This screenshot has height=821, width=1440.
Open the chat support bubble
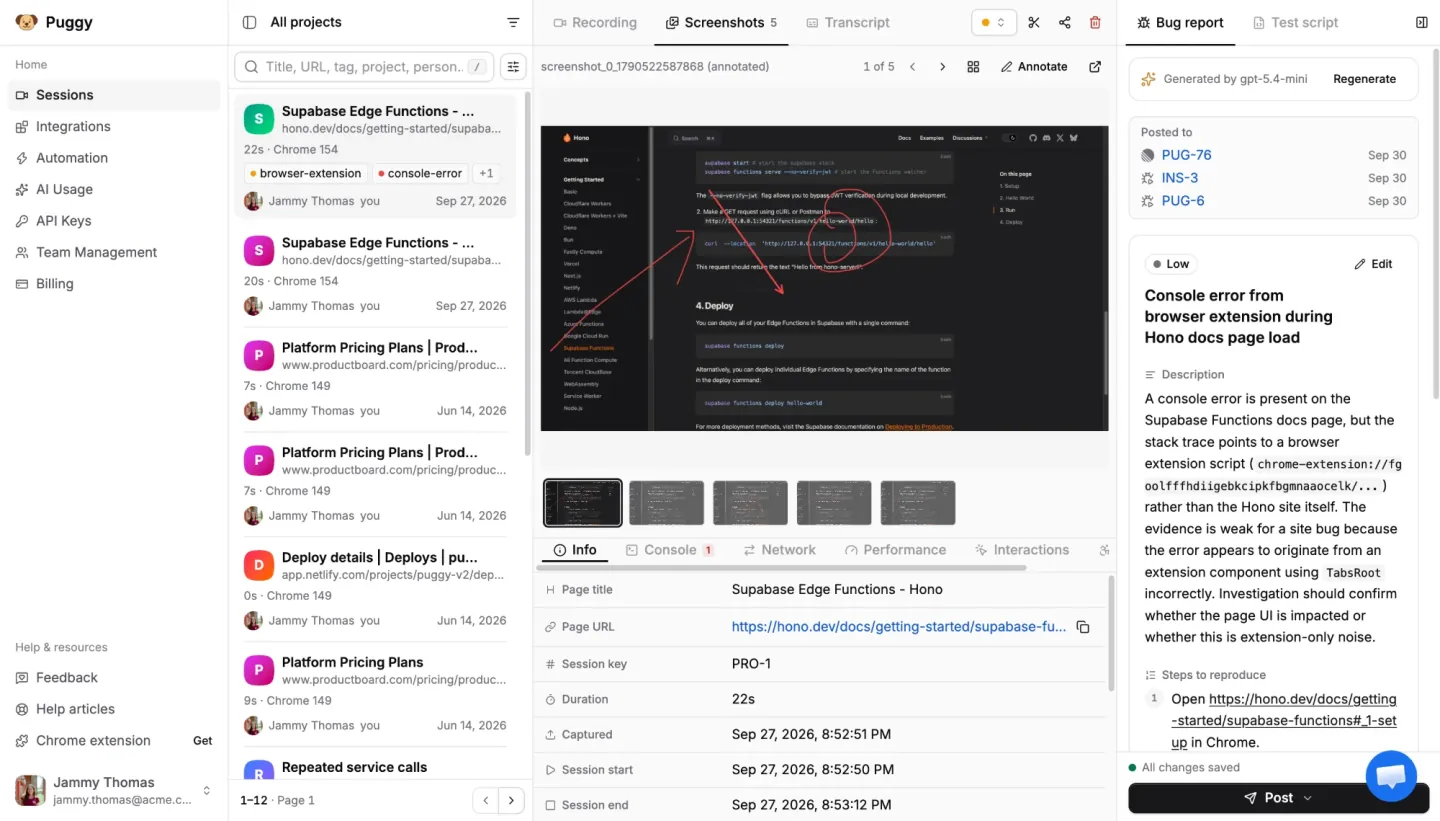[x=1391, y=776]
